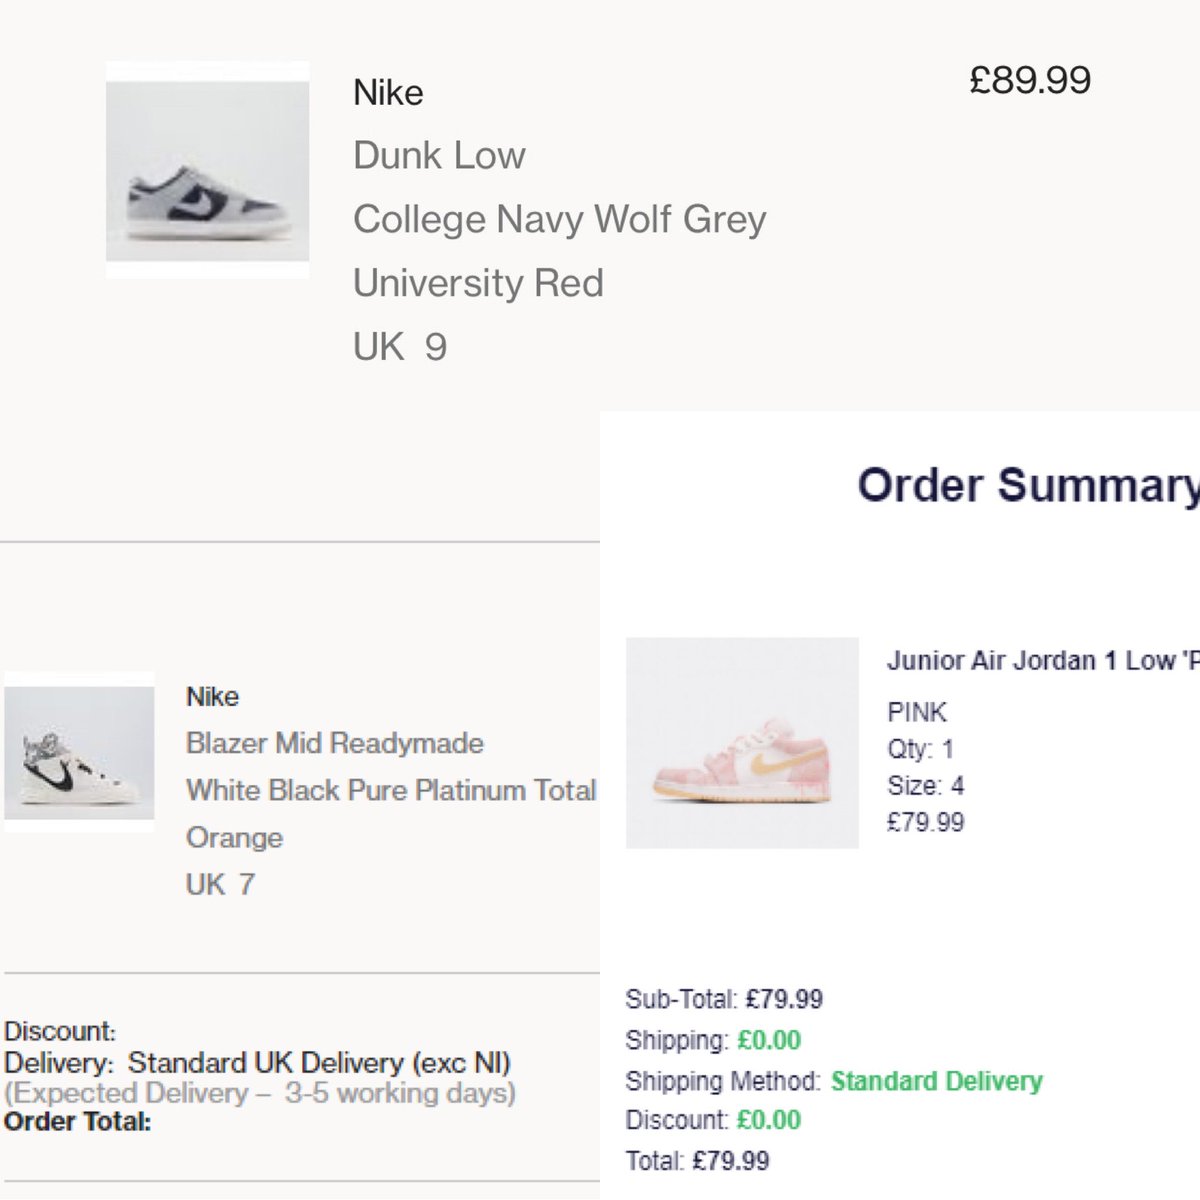Click the UK 9 size text
Screen dimensions: 1200x1200
coord(400,347)
